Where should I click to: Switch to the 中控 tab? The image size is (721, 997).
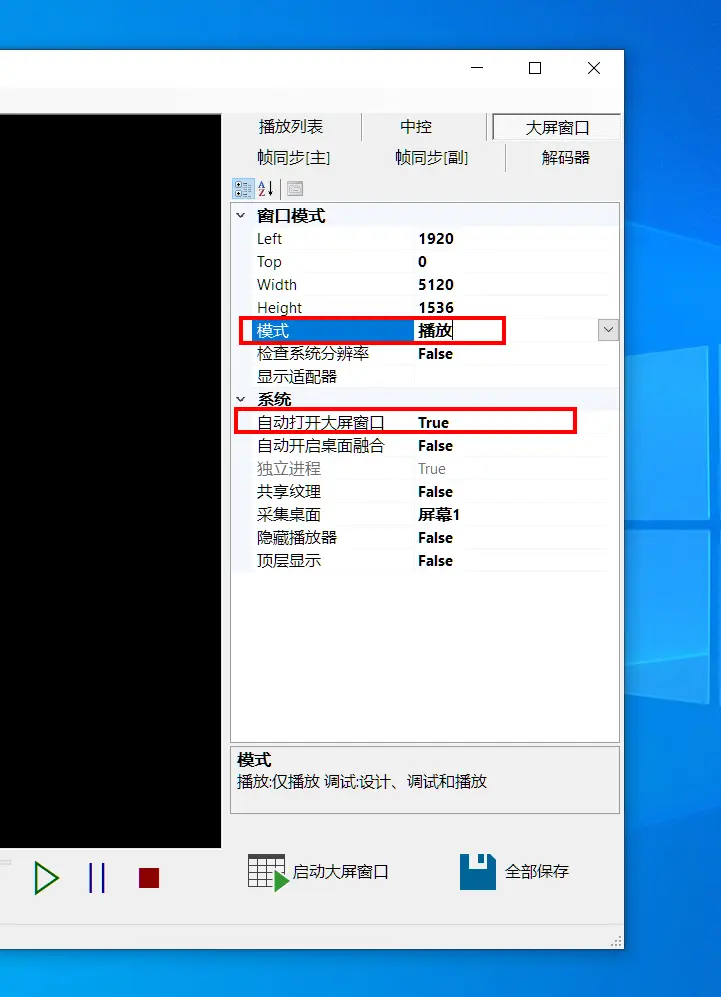(x=416, y=127)
